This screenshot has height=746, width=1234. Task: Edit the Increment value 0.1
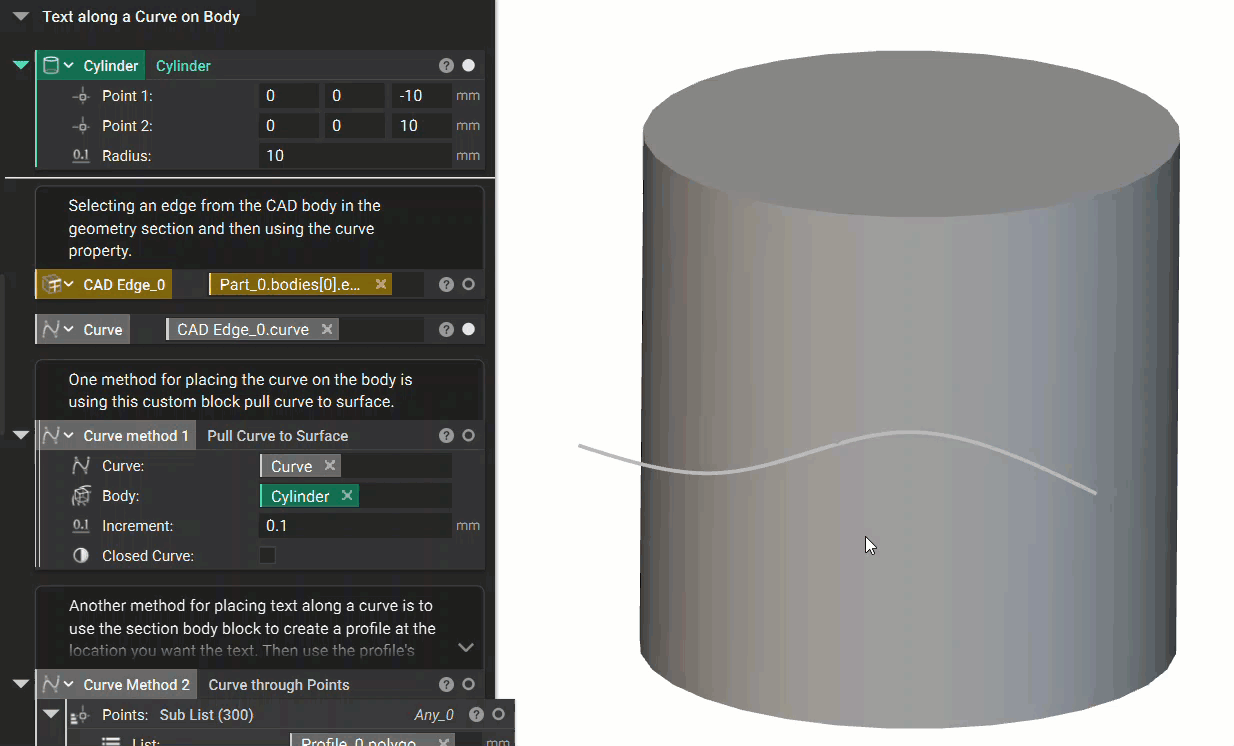355,526
